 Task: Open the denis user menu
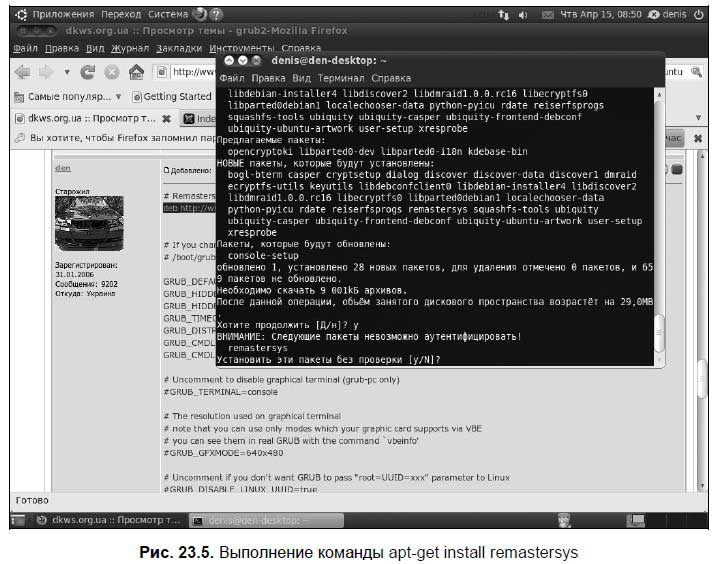point(667,15)
